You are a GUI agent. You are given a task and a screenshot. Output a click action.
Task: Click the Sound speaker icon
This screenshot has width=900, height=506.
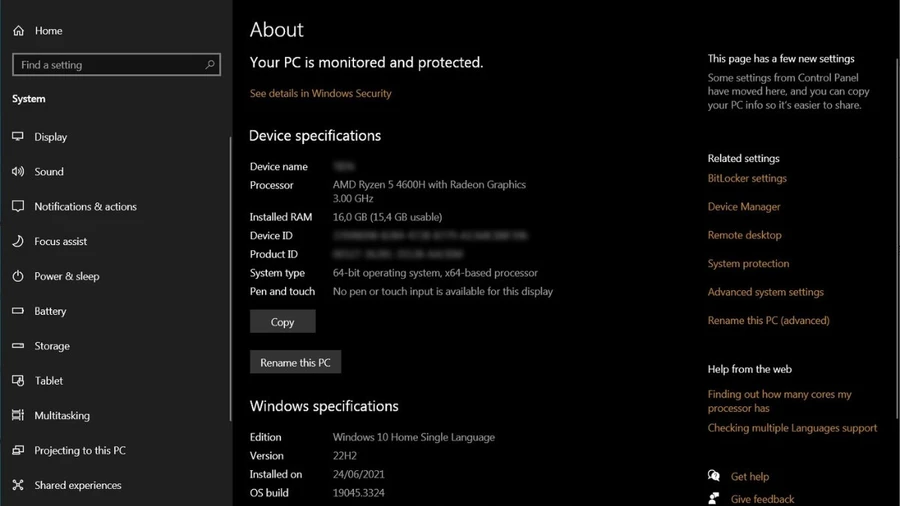18,172
